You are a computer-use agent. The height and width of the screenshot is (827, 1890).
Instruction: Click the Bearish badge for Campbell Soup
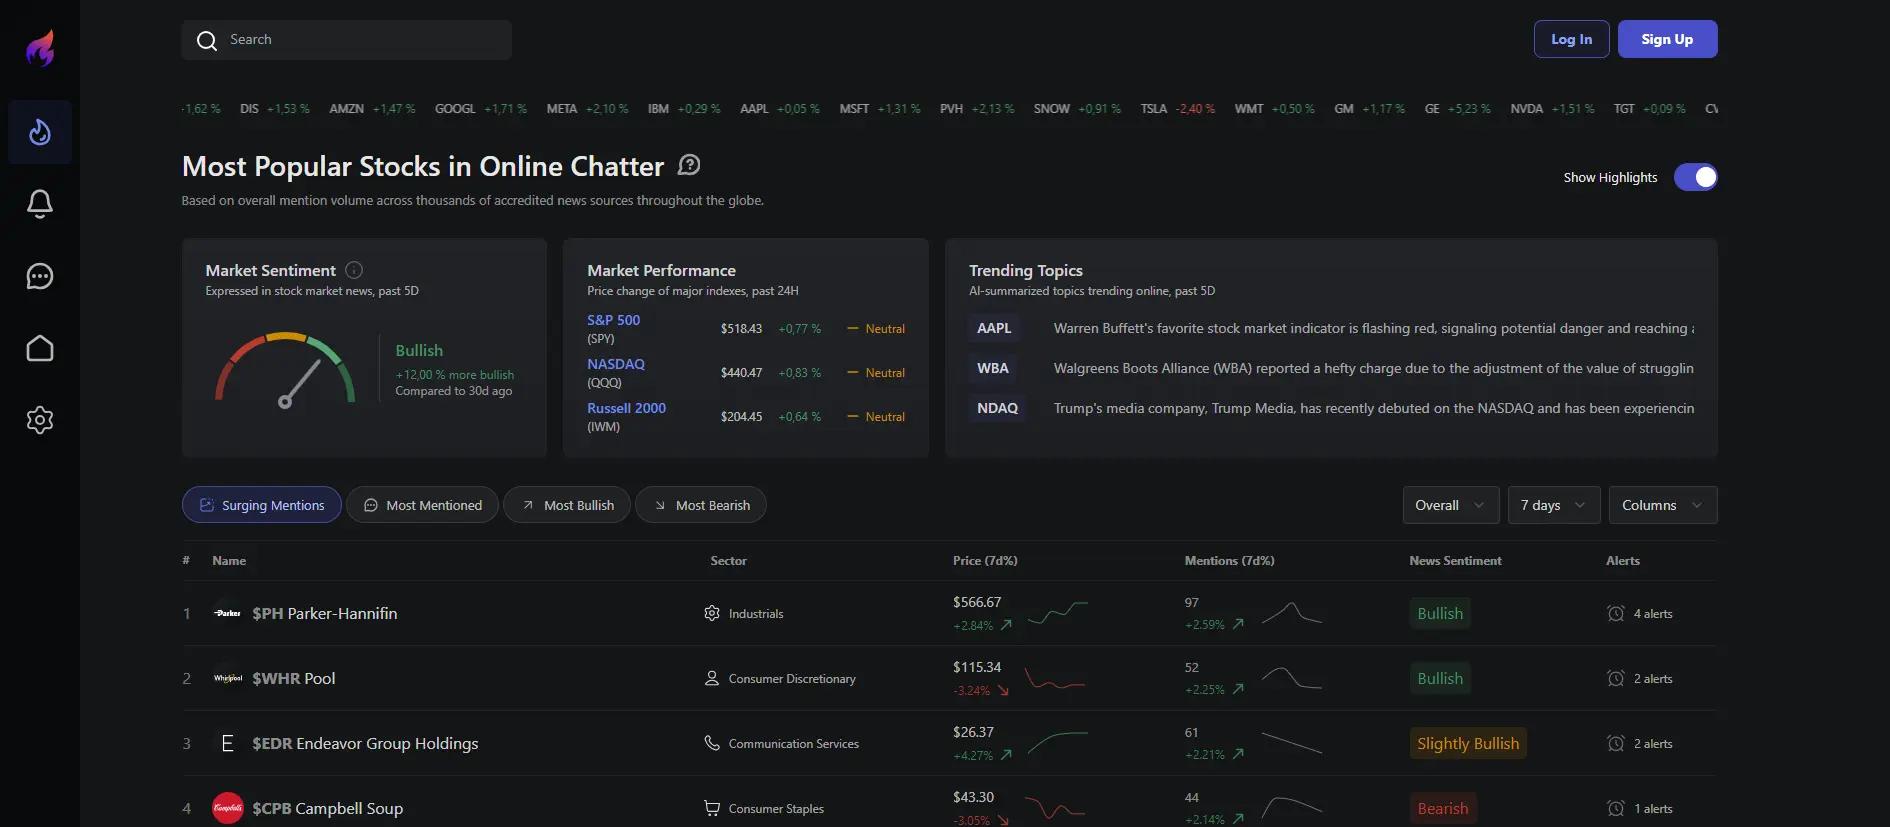[1443, 808]
